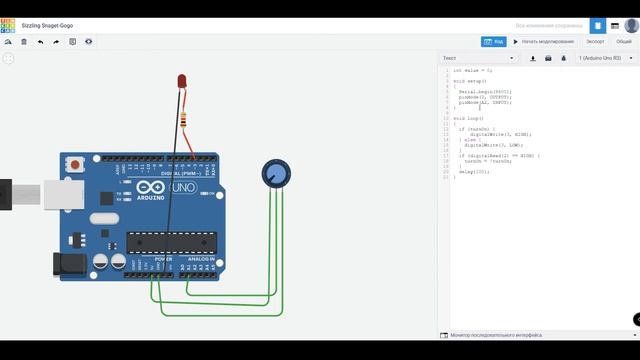Toggle the blue Code panel button
Image resolution: width=640 pixels, height=360 pixels.
click(493, 42)
